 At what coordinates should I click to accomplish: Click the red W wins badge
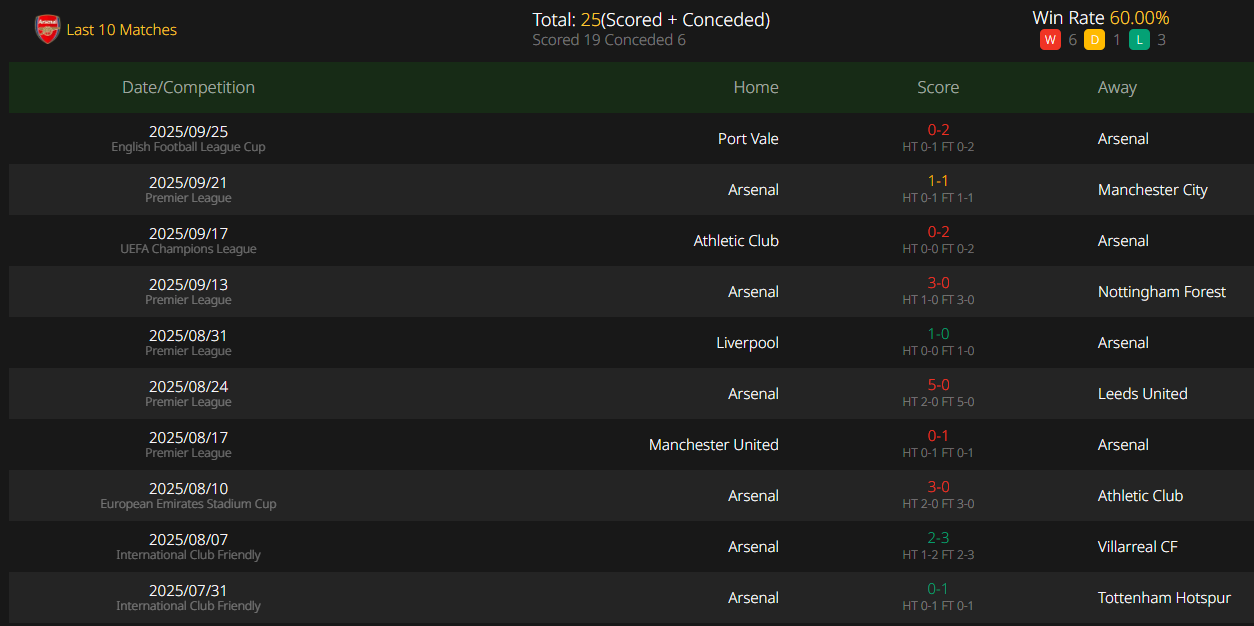coord(1050,40)
